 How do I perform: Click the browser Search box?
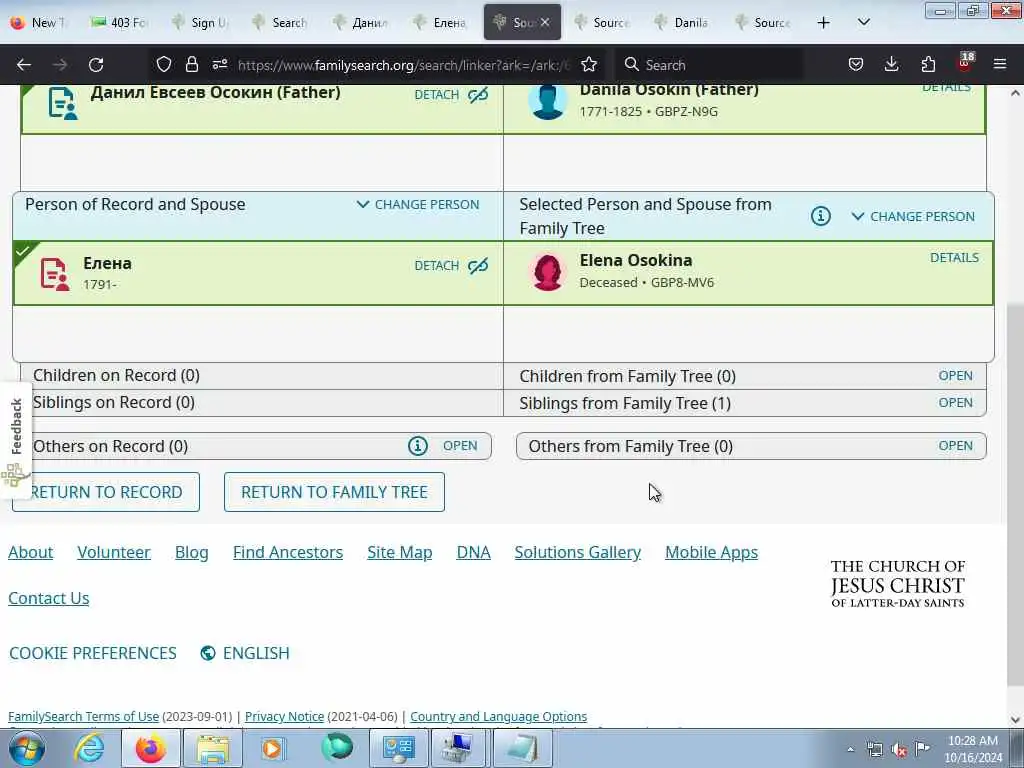click(x=712, y=65)
